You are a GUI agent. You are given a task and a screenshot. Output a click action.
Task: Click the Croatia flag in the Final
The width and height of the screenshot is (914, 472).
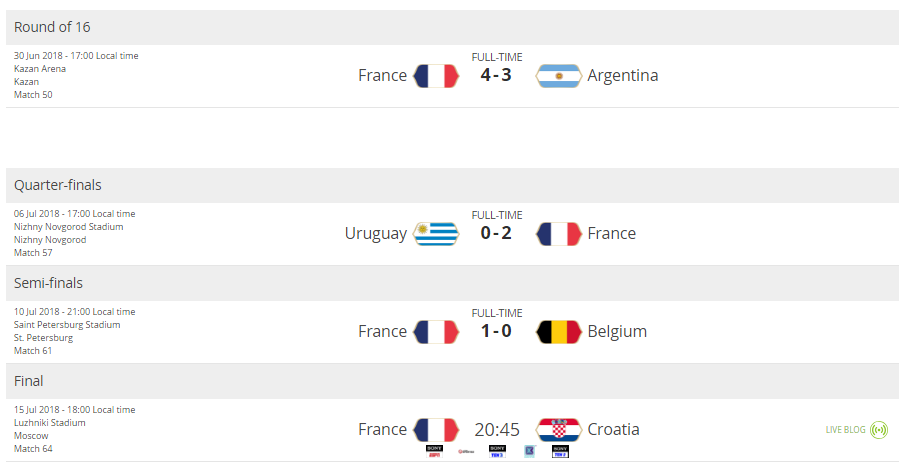tap(558, 430)
